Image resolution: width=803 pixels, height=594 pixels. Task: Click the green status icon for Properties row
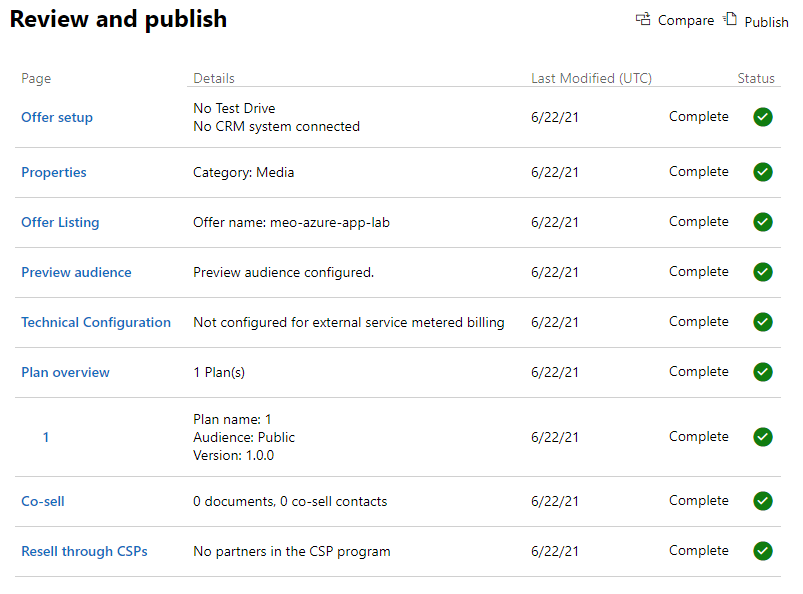(x=763, y=171)
